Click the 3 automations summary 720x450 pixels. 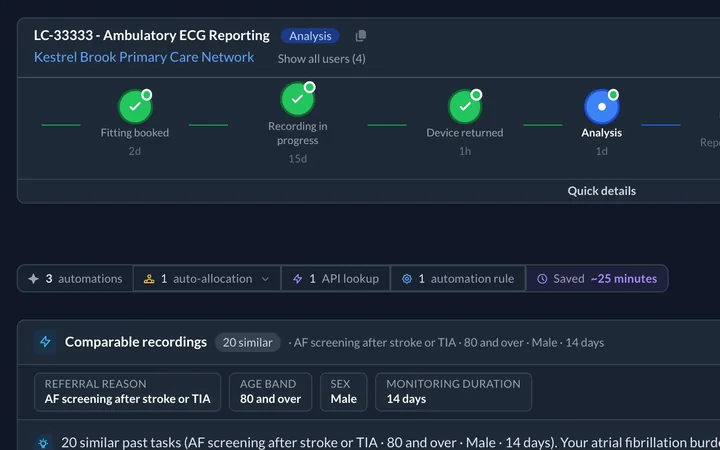pyautogui.click(x=75, y=279)
